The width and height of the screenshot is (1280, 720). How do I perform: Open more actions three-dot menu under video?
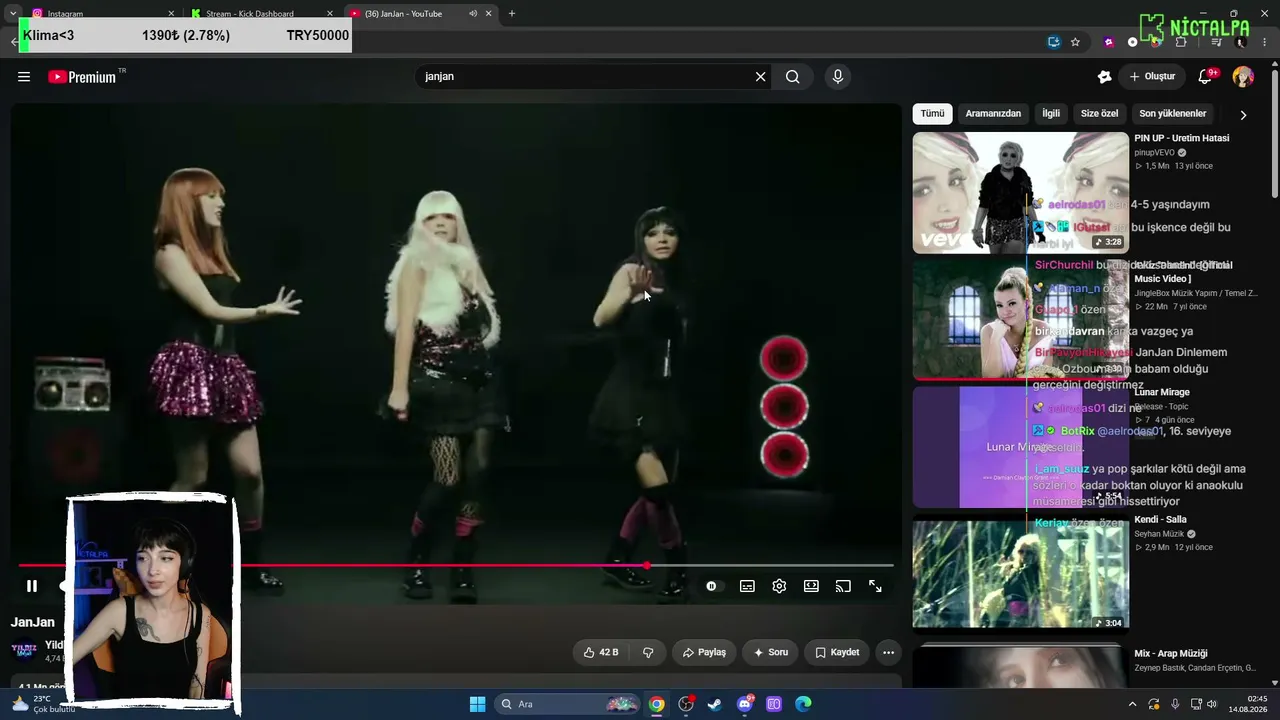coord(888,653)
